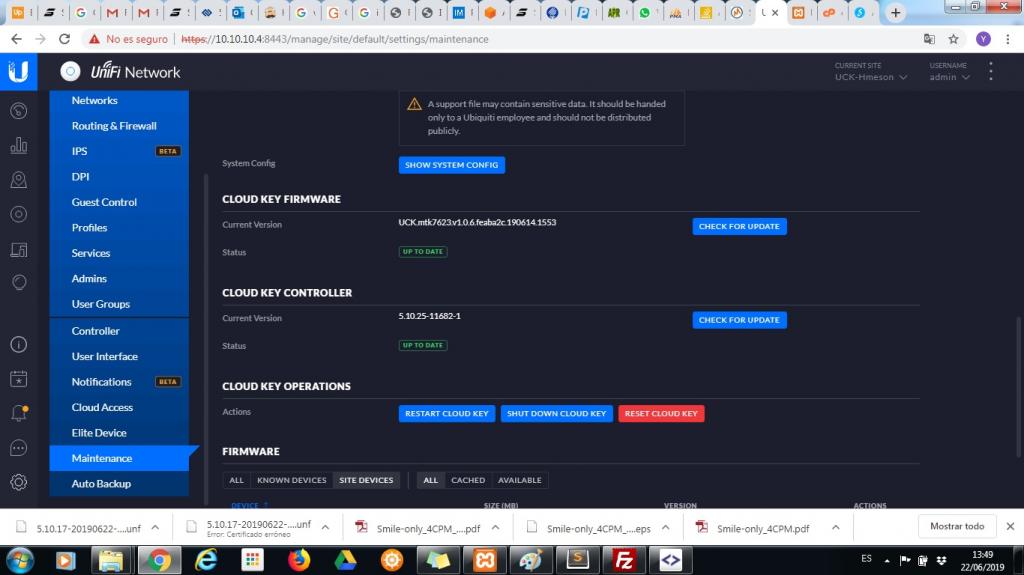Open the UniFi dashboard icon in sidebar

[18, 110]
